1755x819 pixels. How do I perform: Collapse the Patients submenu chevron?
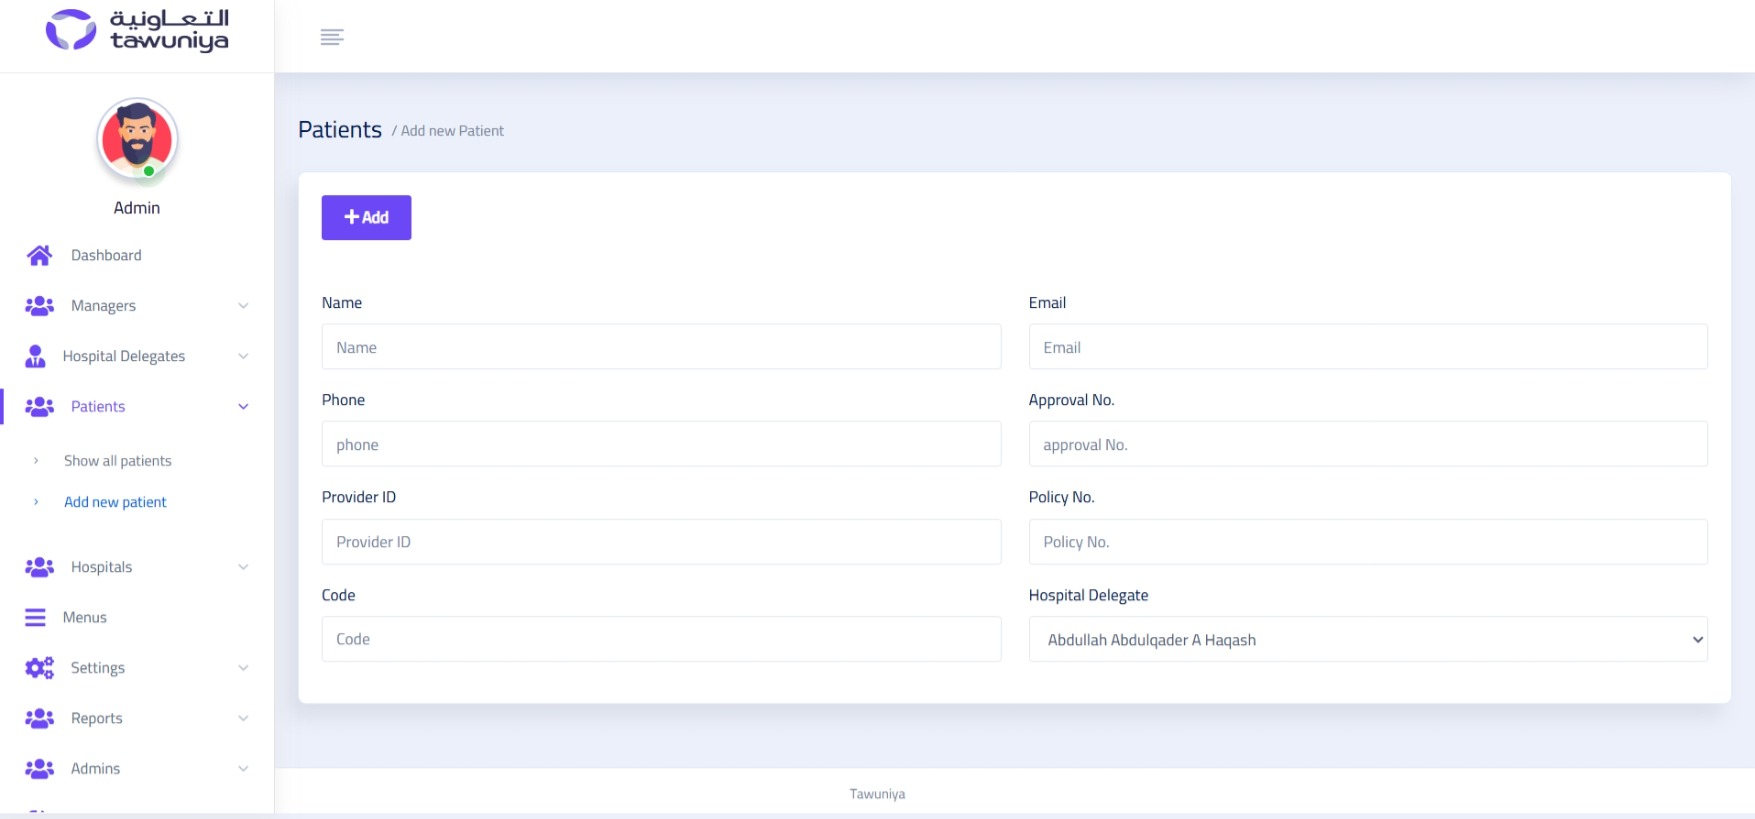[243, 407]
